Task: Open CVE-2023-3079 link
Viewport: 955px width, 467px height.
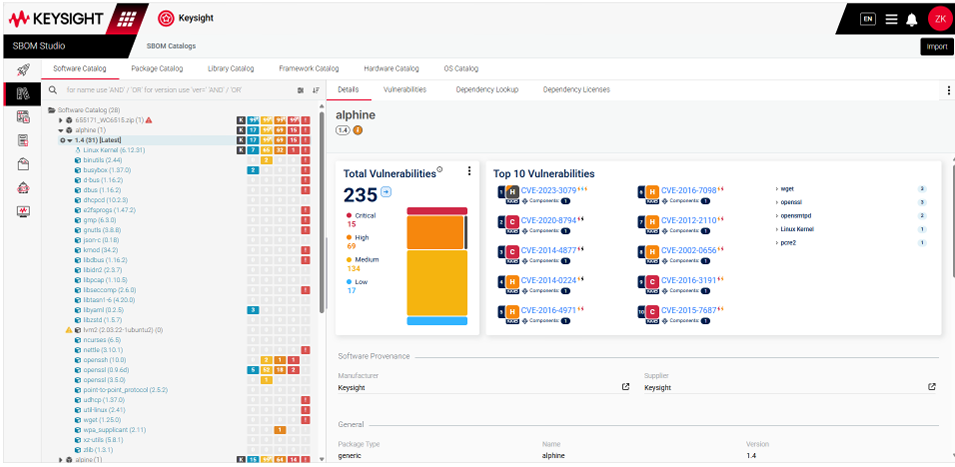Action: tap(549, 191)
